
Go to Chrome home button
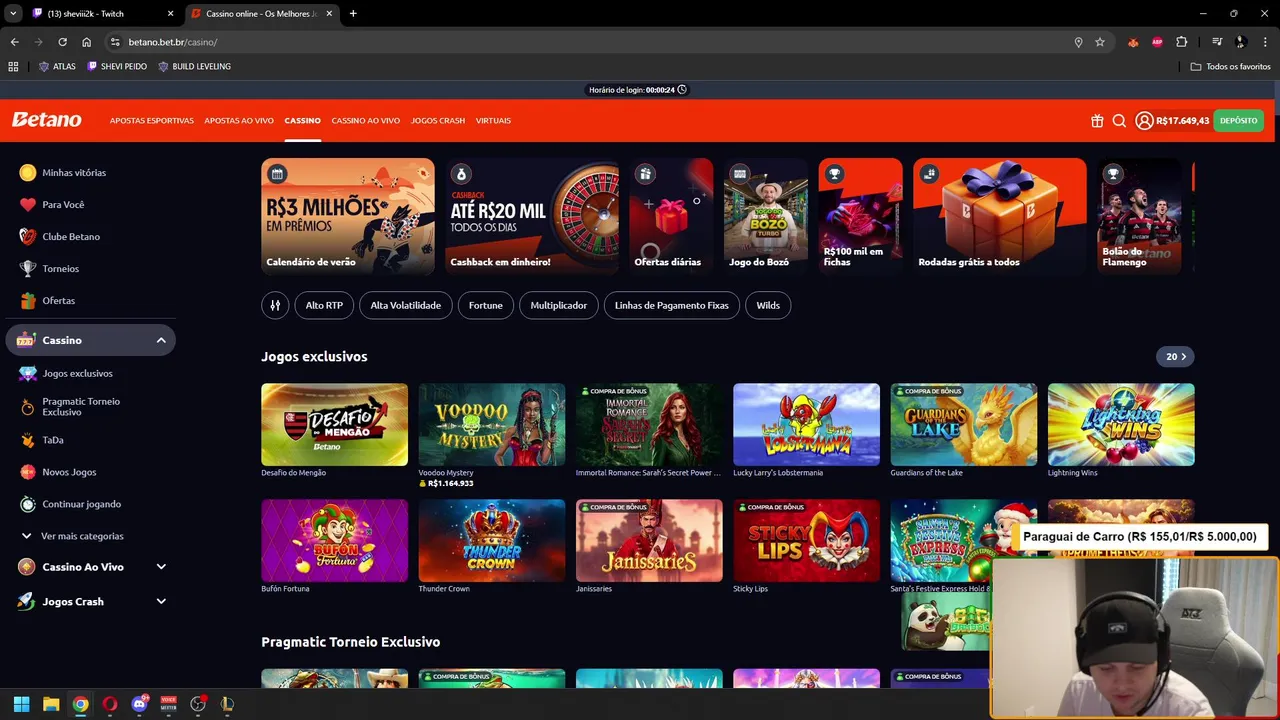(x=86, y=42)
